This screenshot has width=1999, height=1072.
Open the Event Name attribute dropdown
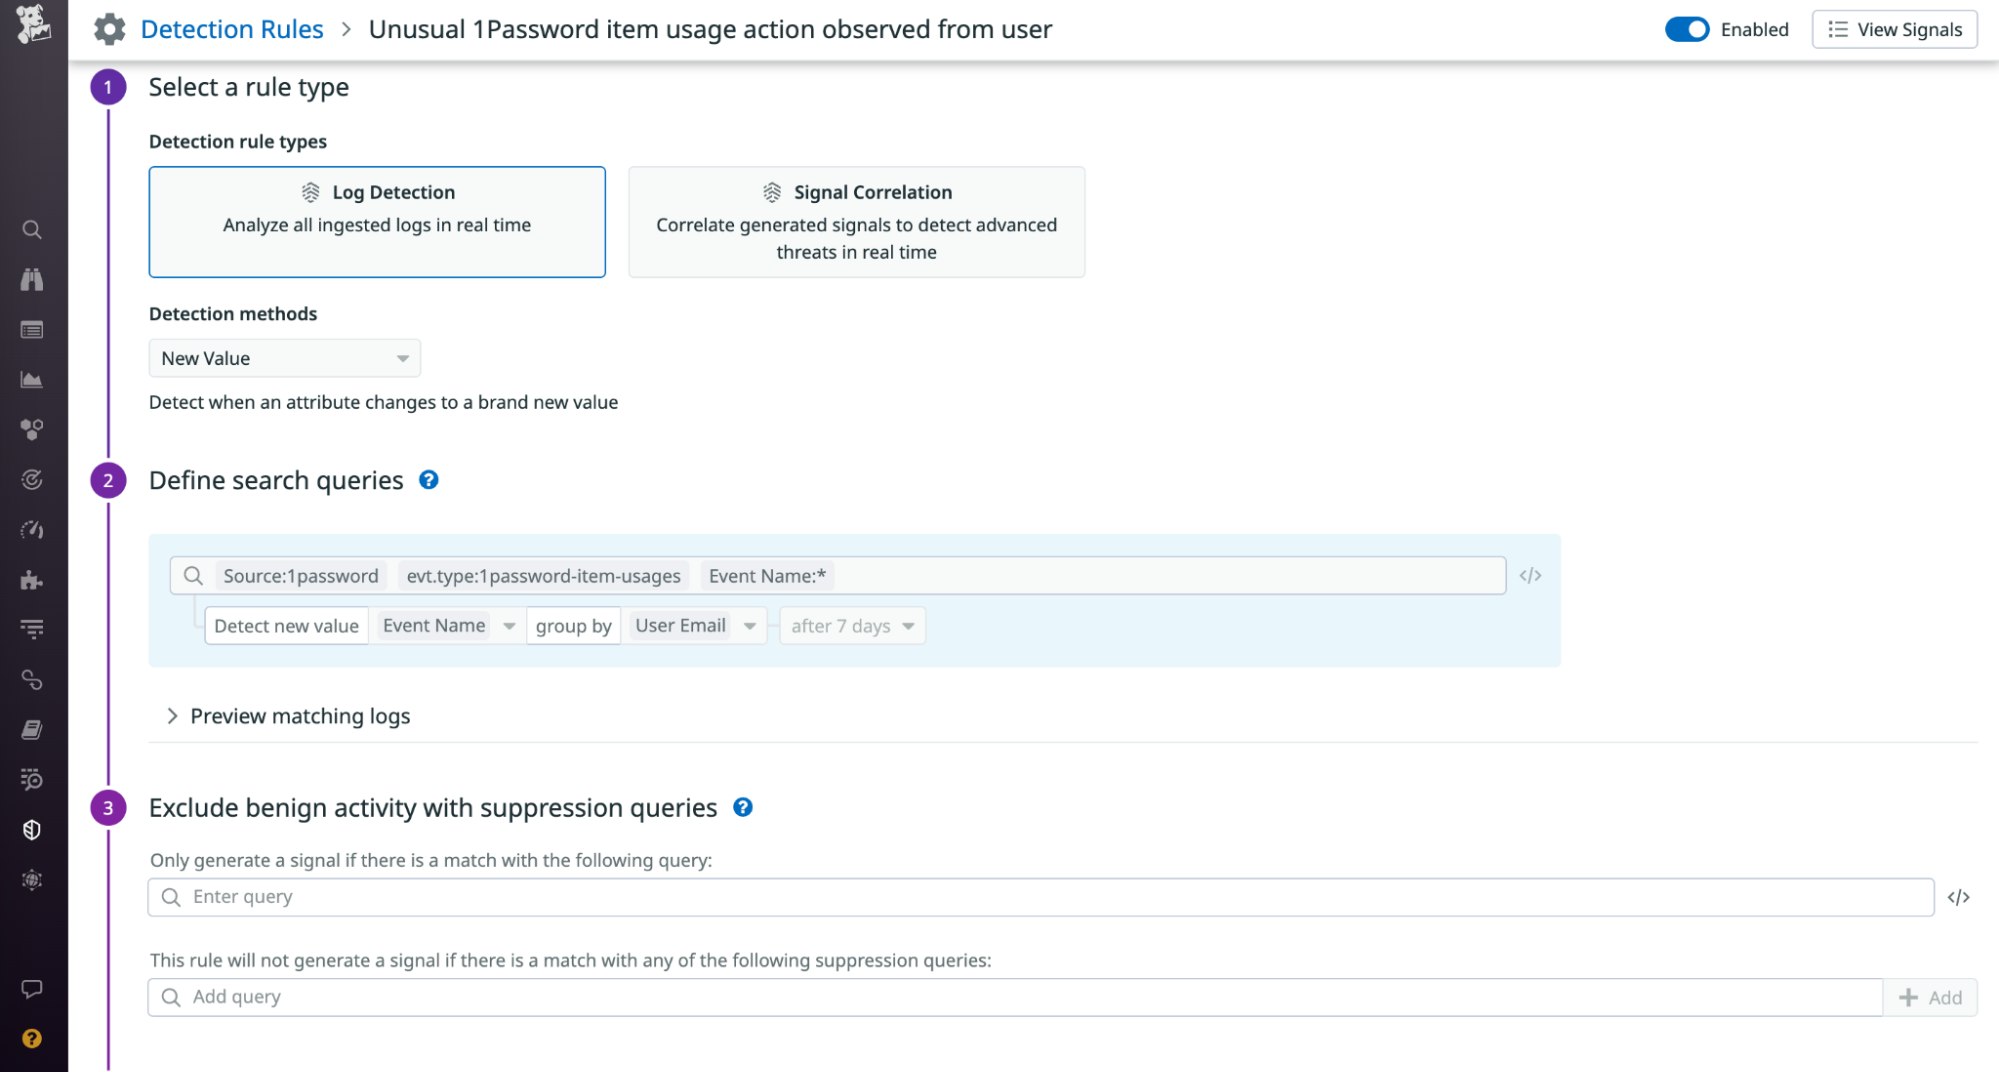coord(447,626)
